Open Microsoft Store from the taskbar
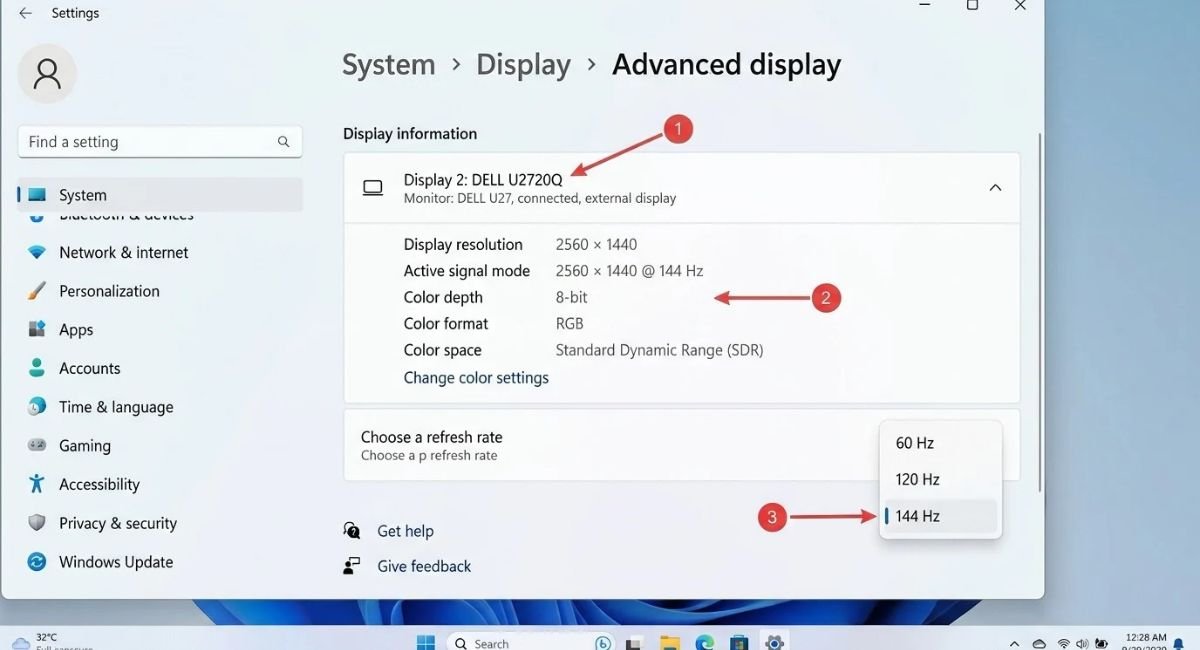The image size is (1200, 650). 739,643
